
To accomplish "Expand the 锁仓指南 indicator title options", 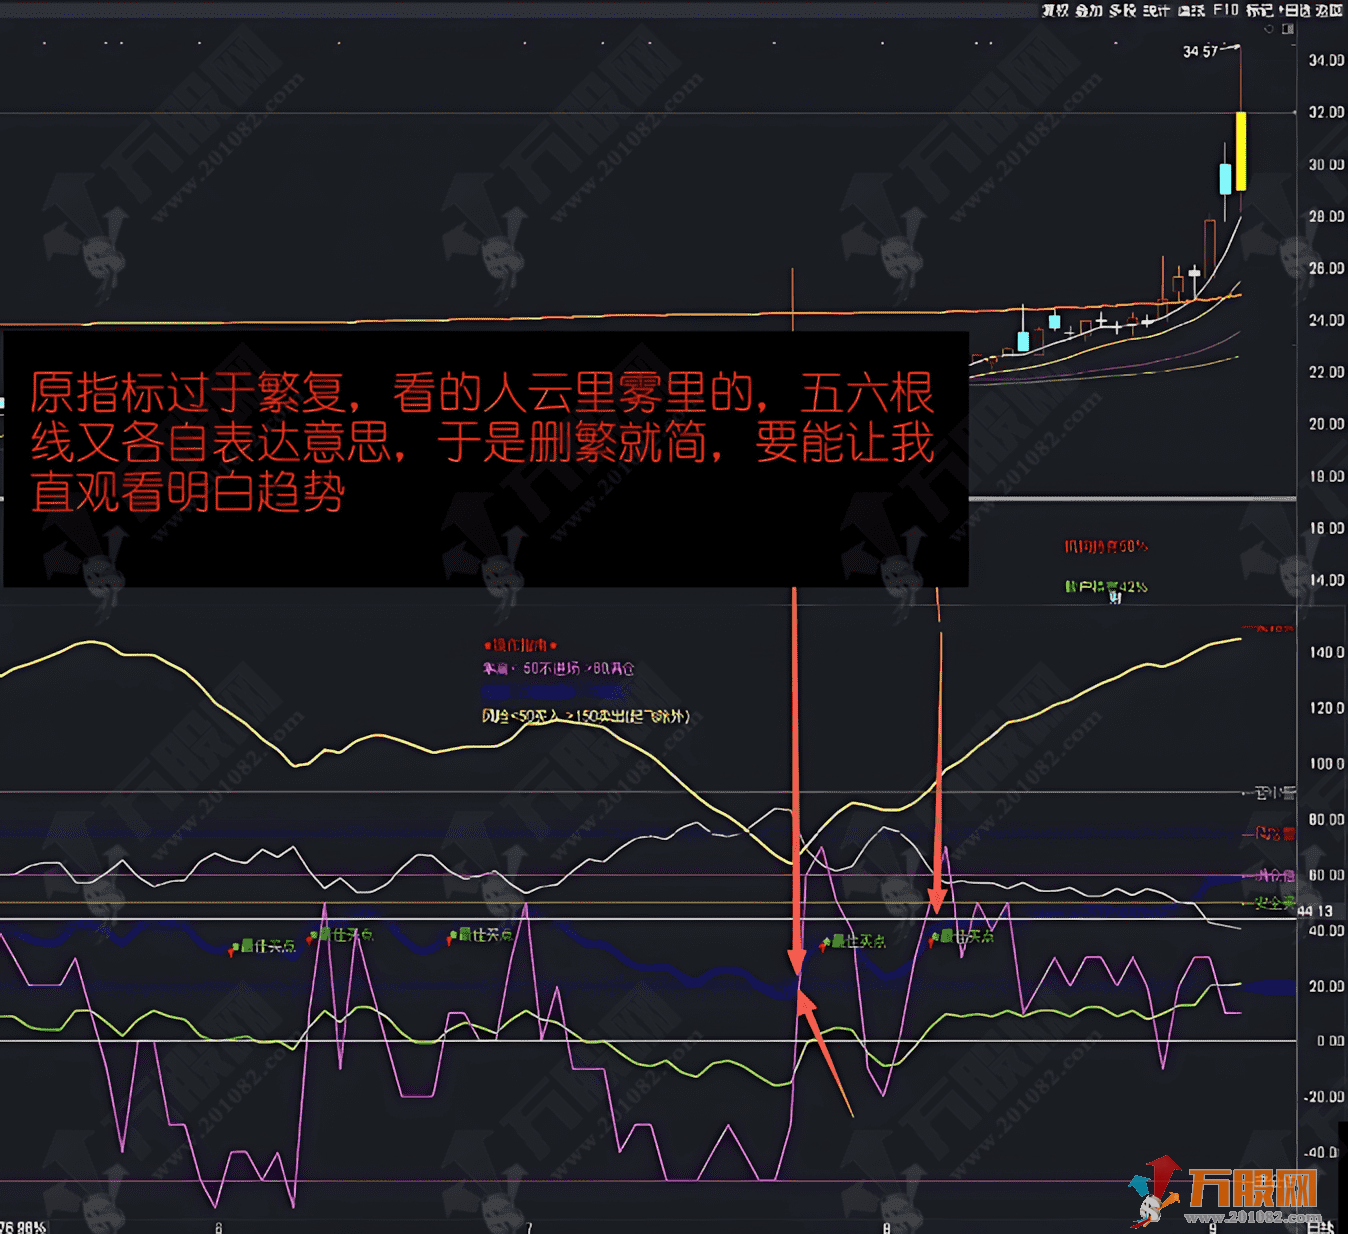I will [520, 645].
